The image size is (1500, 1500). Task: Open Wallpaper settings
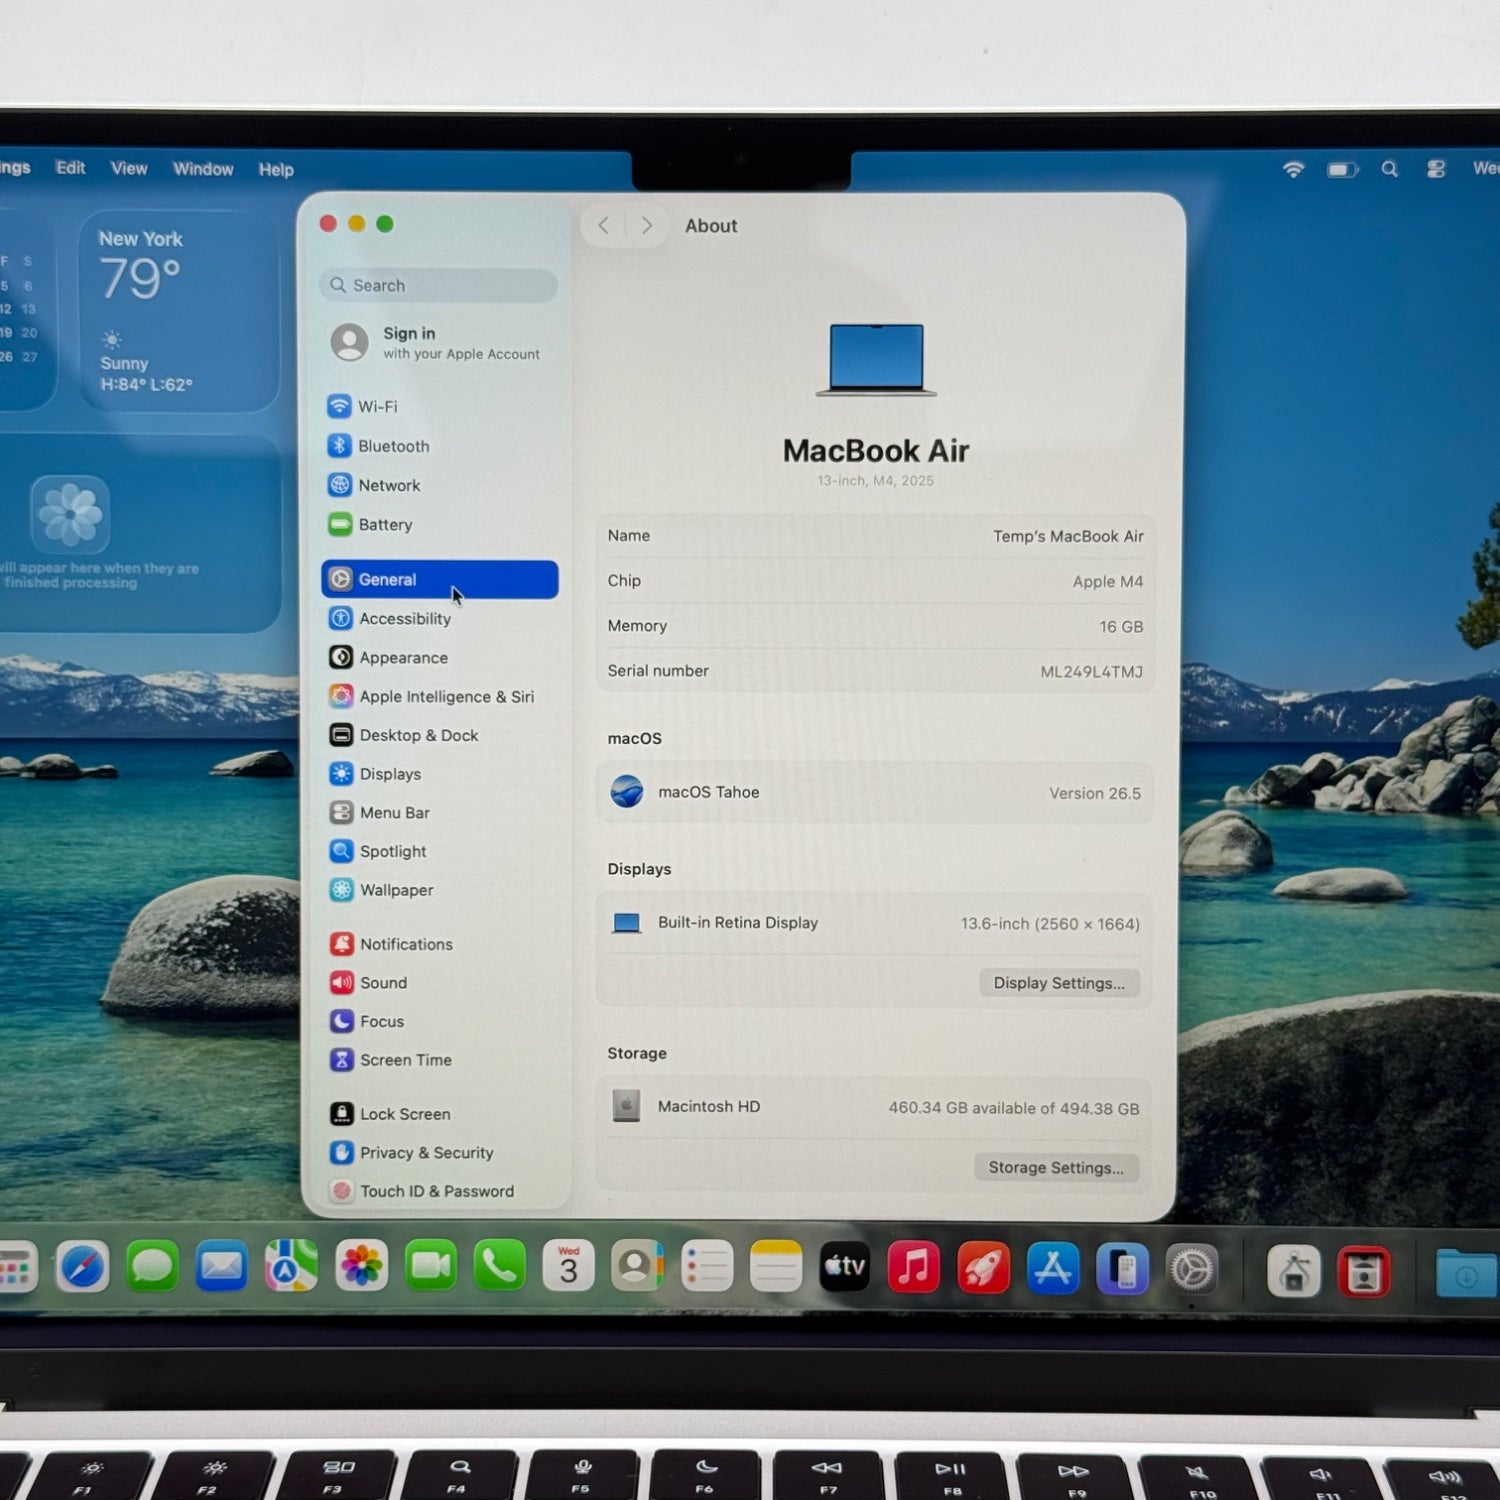(440, 890)
